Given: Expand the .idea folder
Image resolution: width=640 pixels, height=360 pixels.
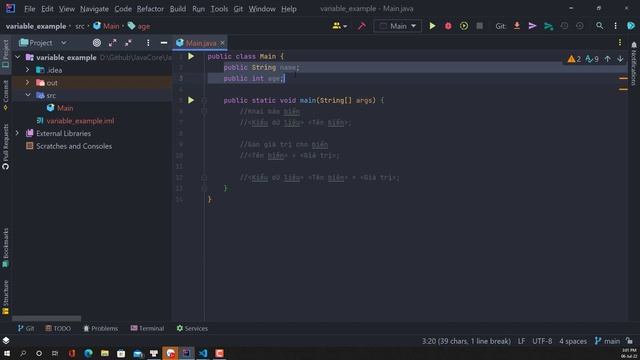Looking at the screenshot, I should point(27,70).
